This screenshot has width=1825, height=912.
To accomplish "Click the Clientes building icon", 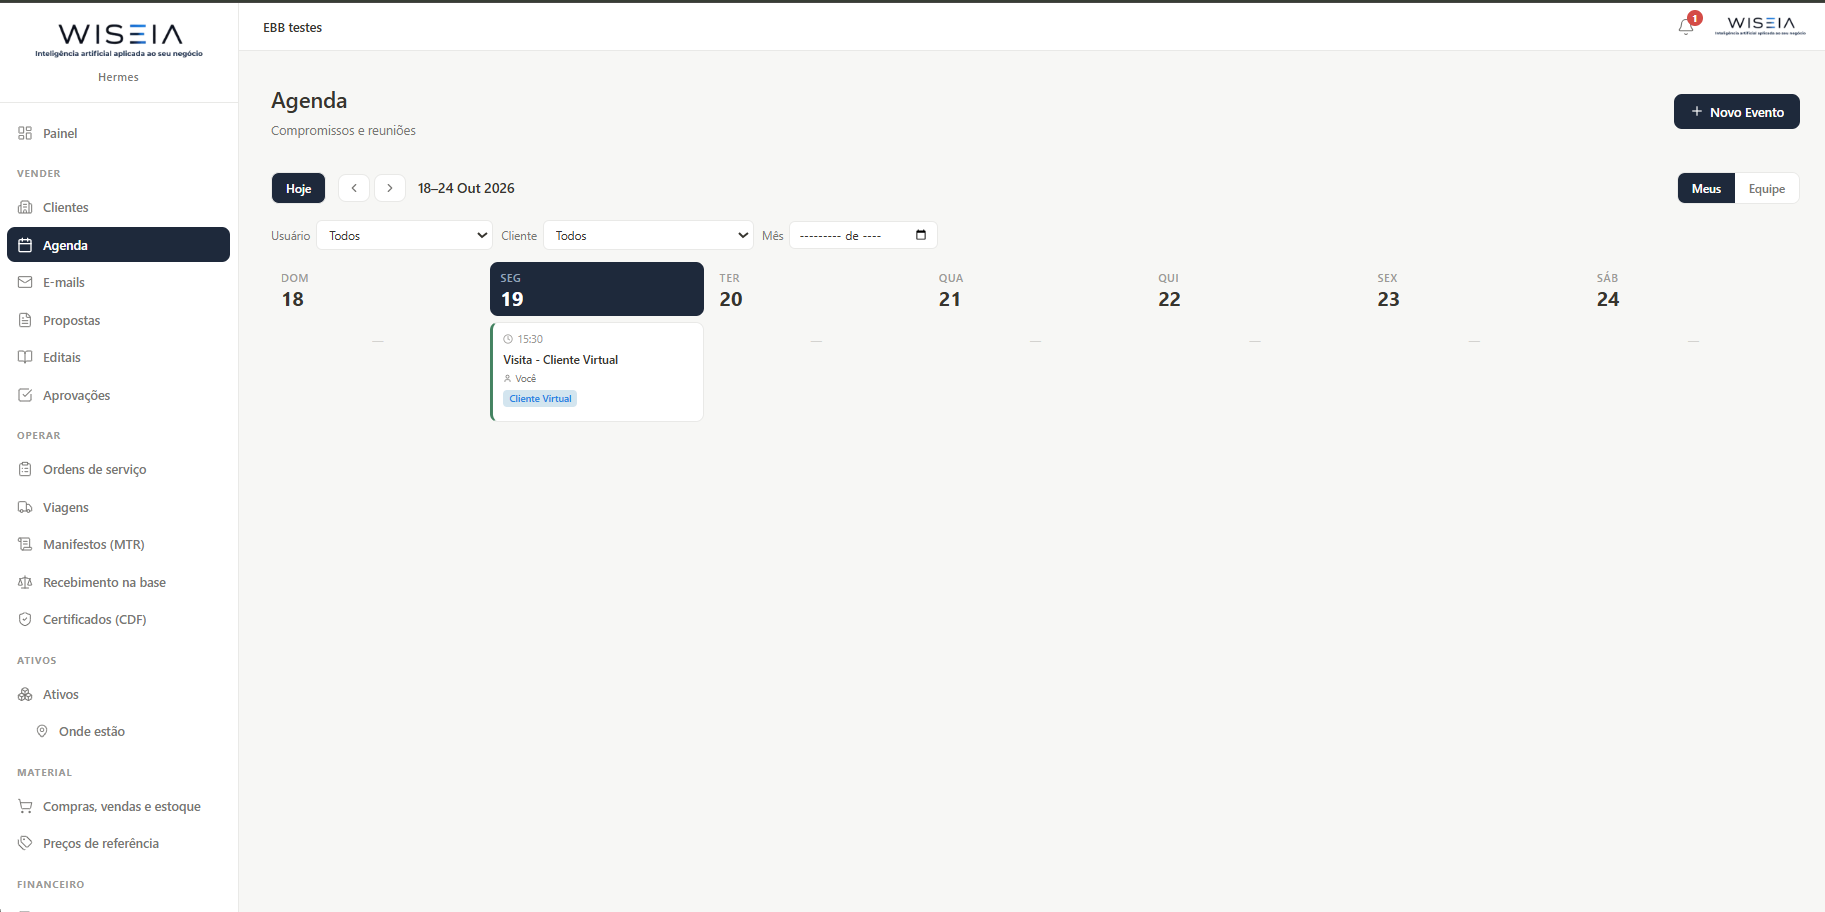I will (x=25, y=207).
